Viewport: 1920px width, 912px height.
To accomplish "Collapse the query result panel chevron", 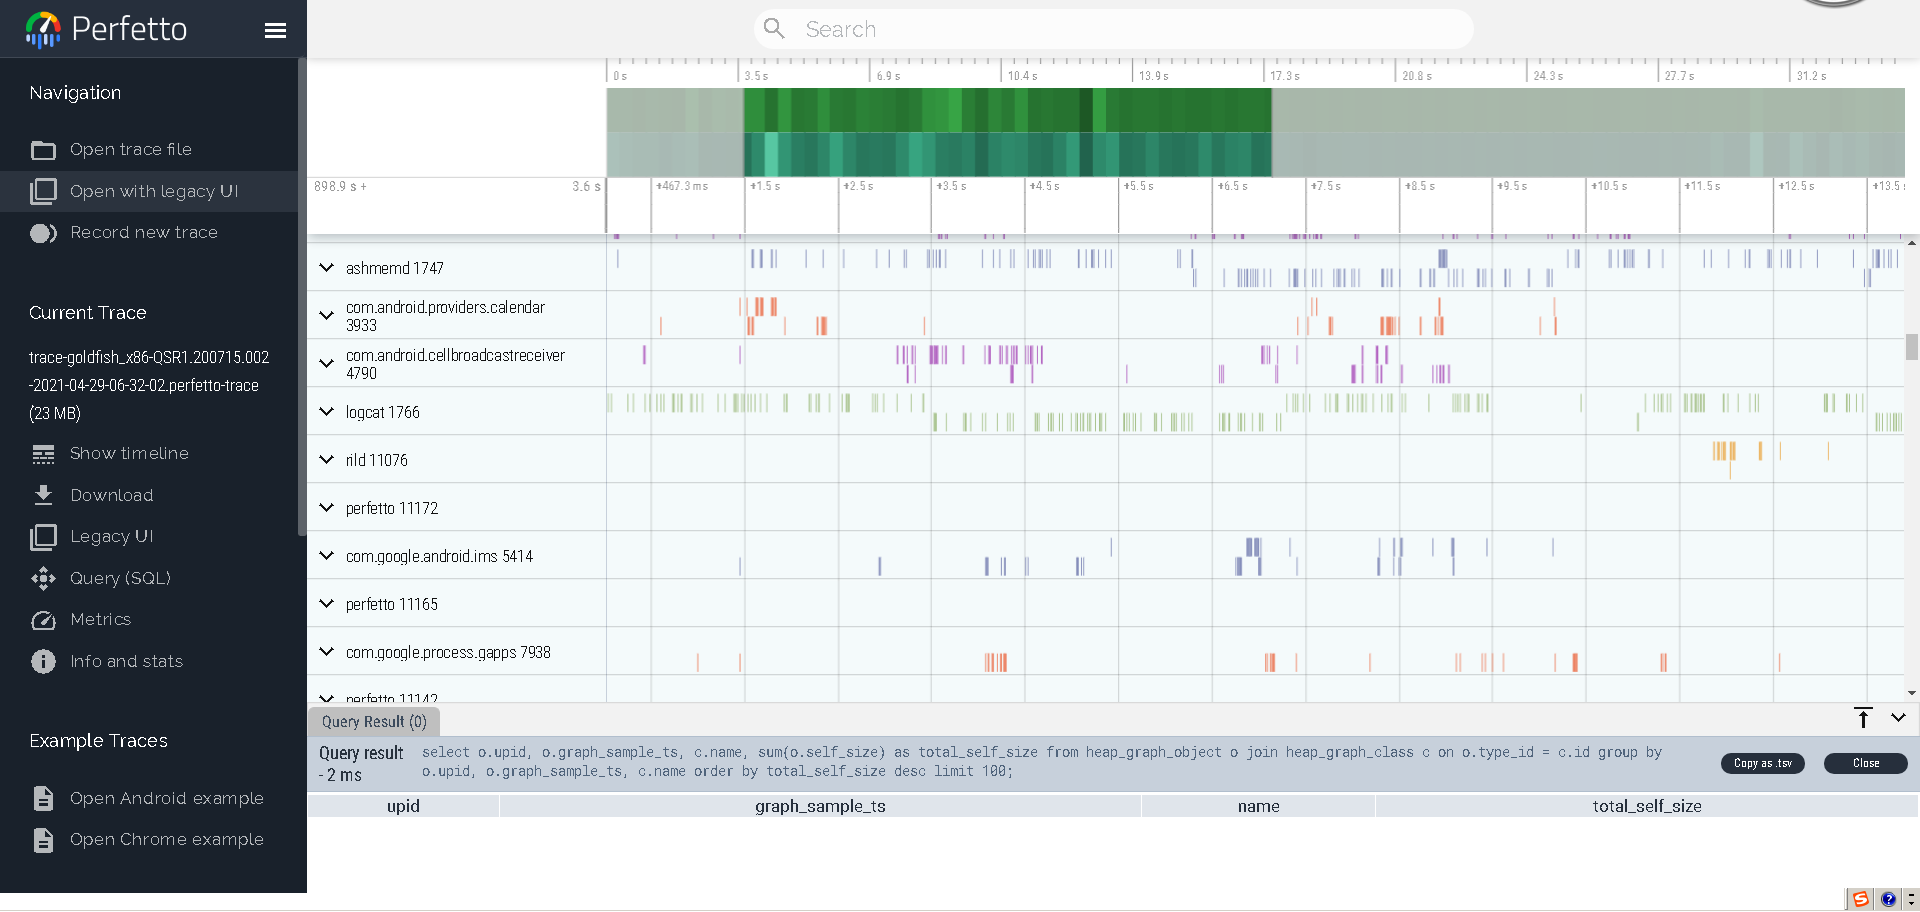I will pos(1898,718).
